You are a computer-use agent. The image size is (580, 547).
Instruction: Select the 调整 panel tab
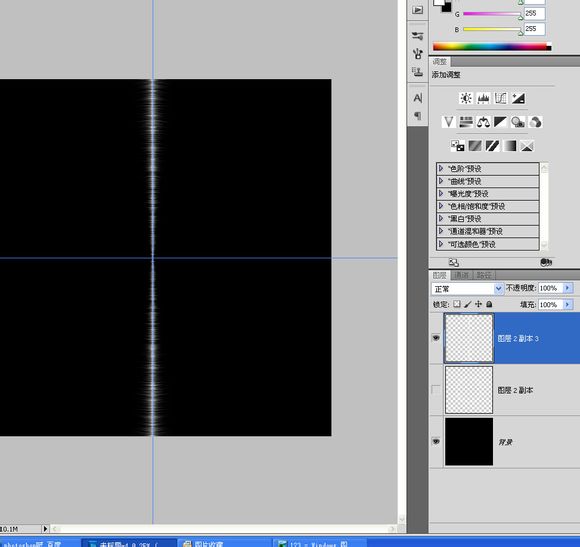click(440, 62)
